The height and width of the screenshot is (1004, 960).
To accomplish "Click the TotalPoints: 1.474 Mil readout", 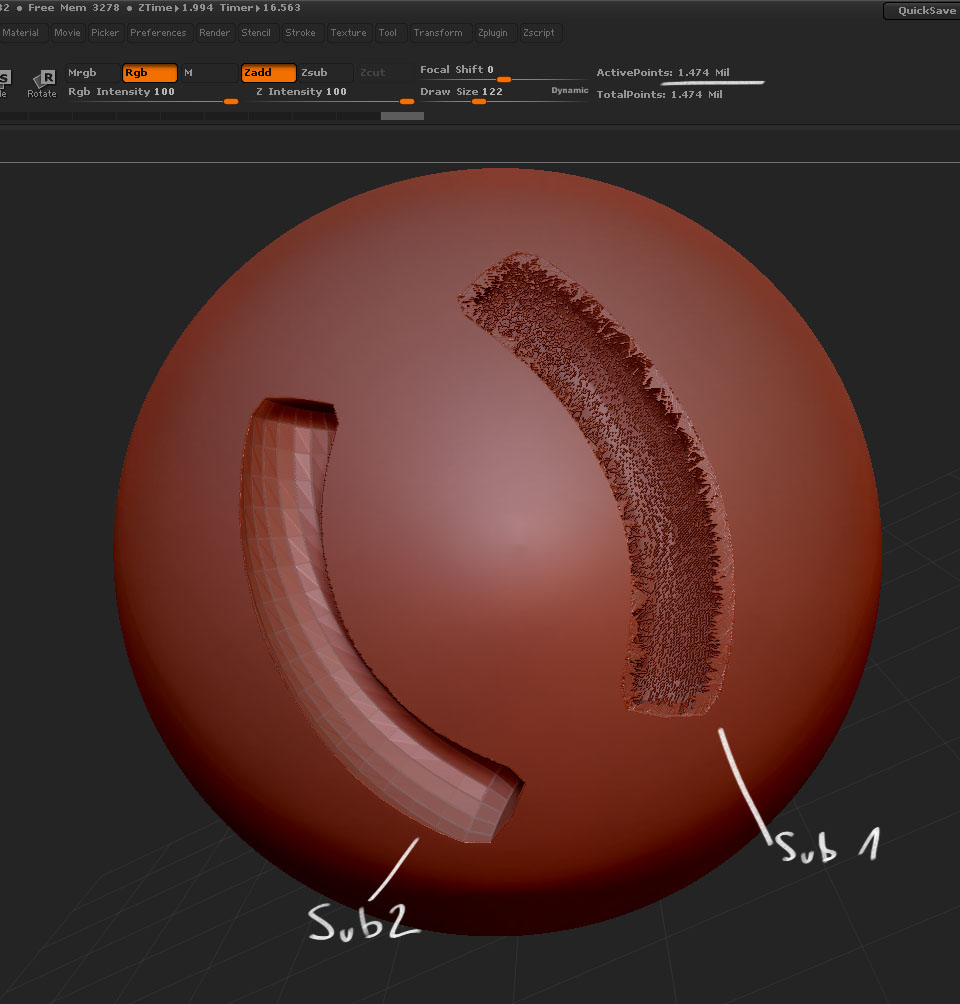I will 660,95.
